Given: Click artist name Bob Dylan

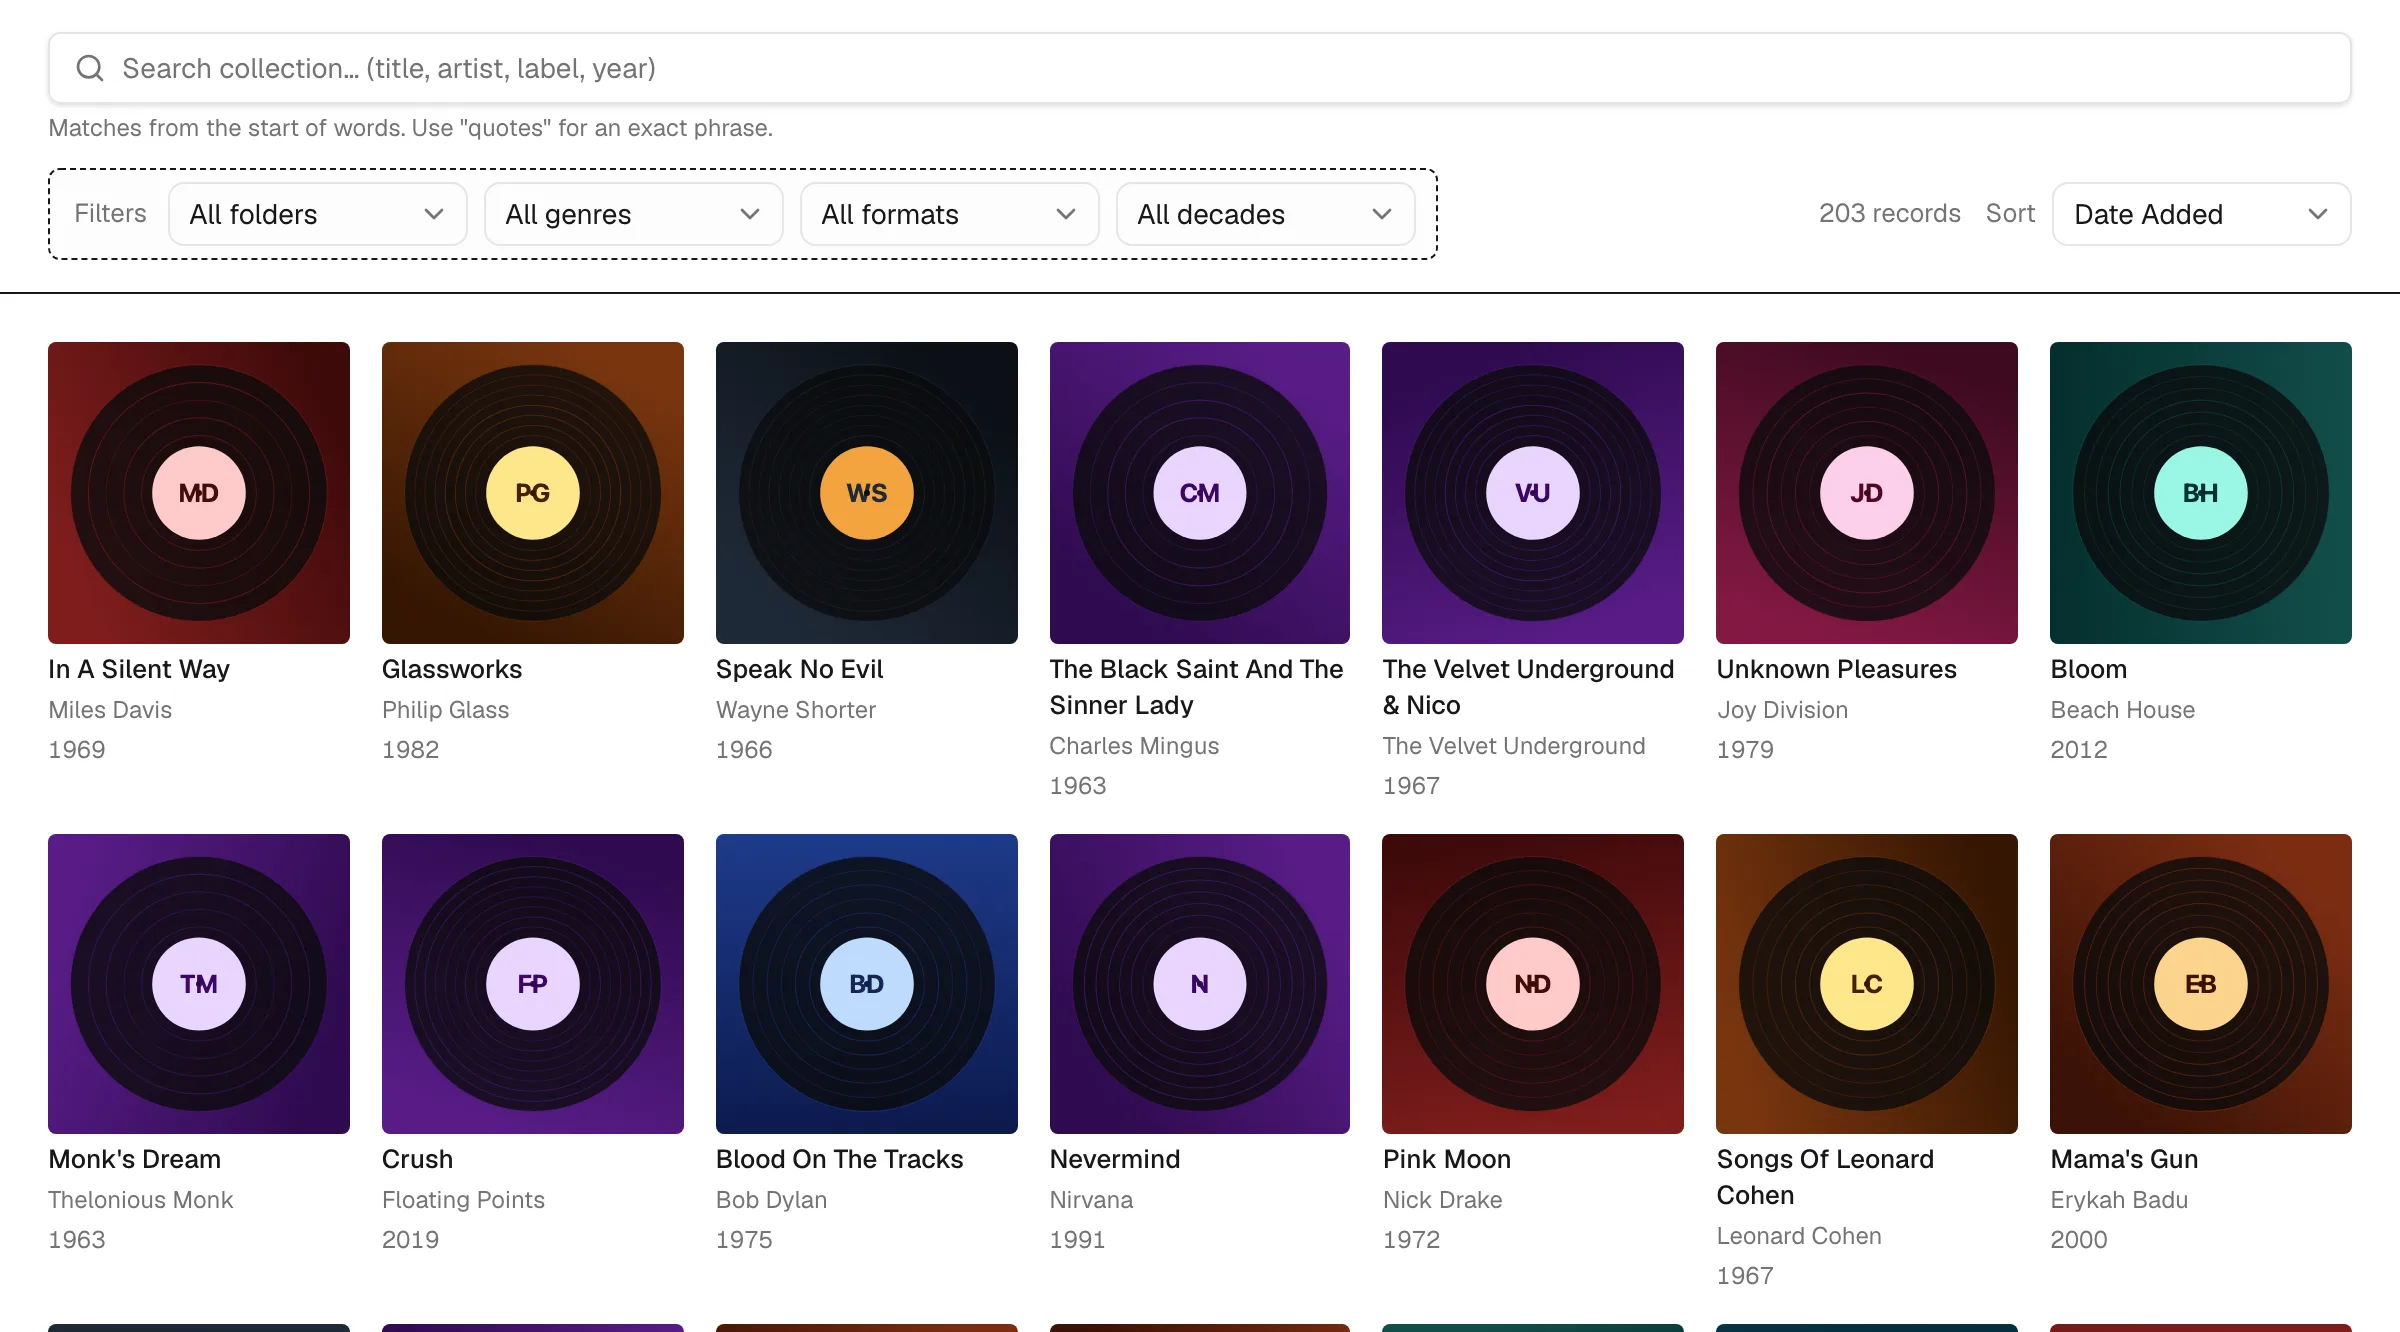Looking at the screenshot, I should pyautogui.click(x=772, y=1200).
